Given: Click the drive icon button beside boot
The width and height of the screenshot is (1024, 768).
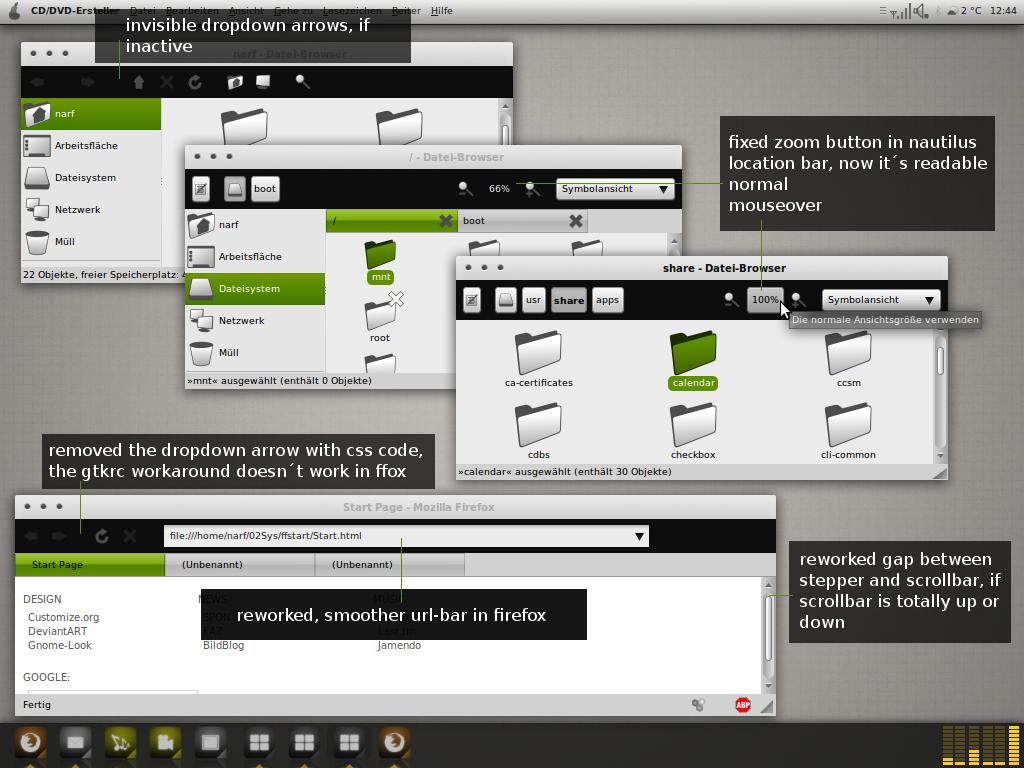Looking at the screenshot, I should pyautogui.click(x=235, y=189).
